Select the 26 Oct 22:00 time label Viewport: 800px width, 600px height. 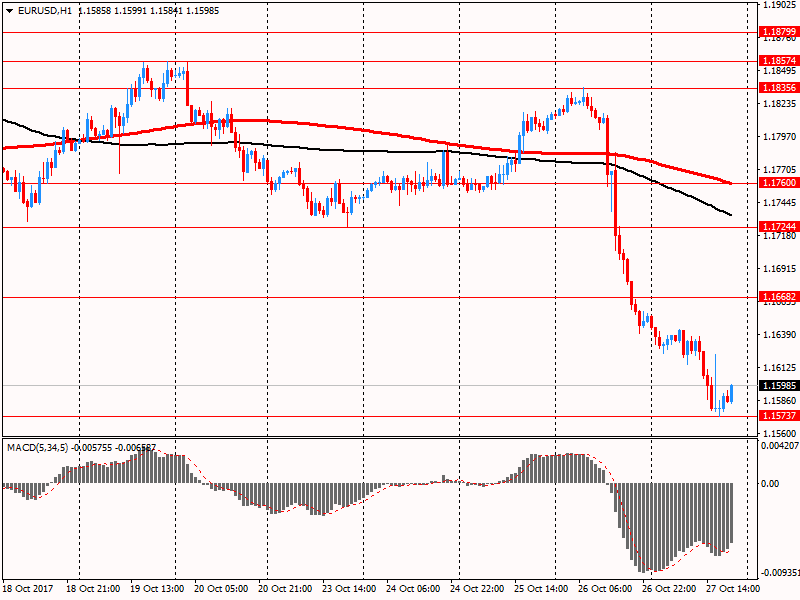669,588
